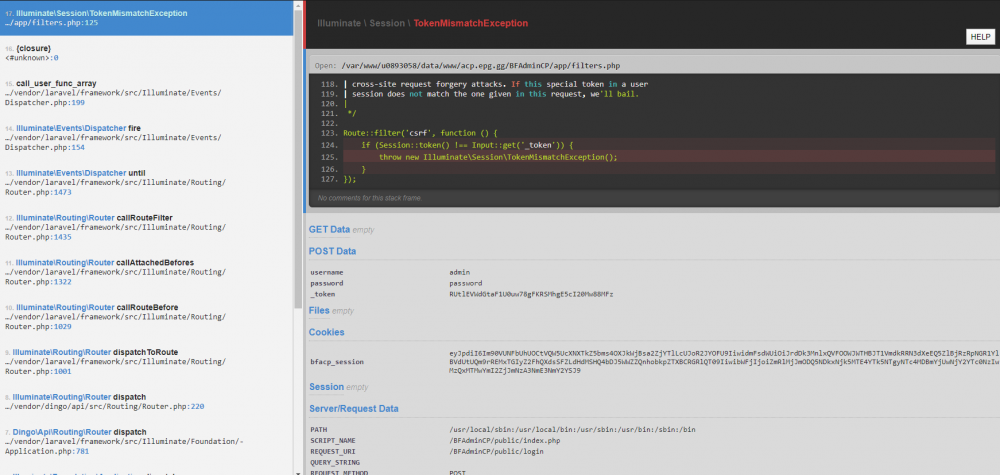Click the _token value in POST Data

point(531,294)
